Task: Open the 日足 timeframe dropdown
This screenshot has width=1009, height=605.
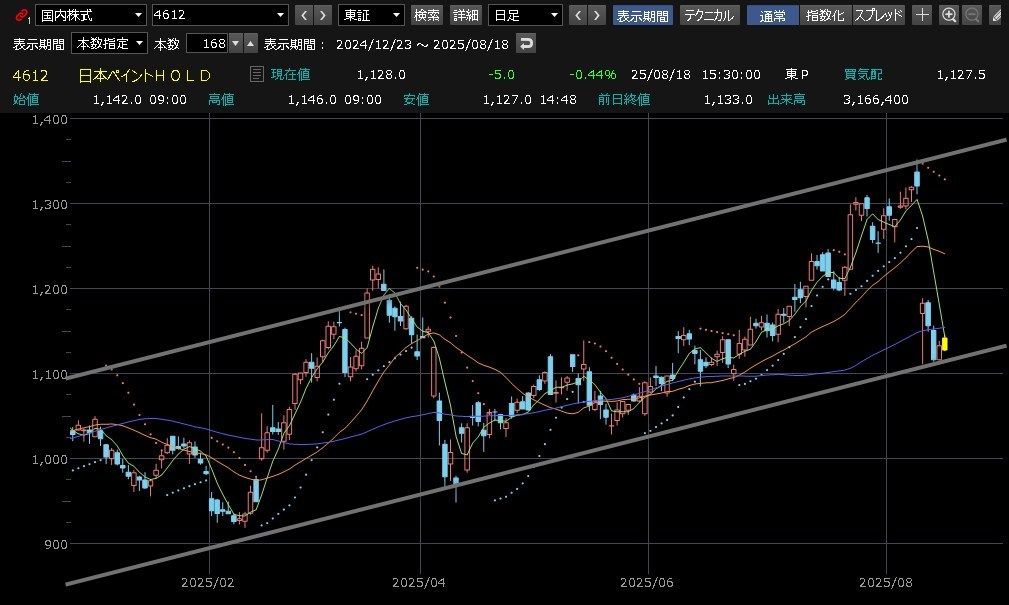Action: tap(525, 15)
